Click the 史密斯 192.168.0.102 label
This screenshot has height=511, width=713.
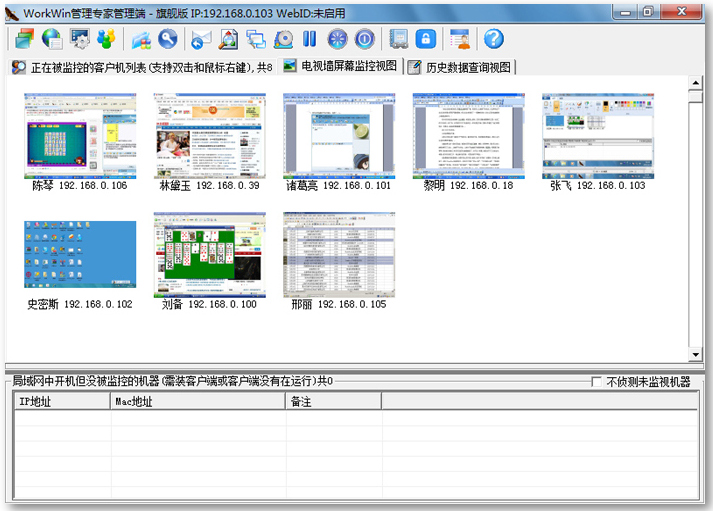pyautogui.click(x=80, y=304)
